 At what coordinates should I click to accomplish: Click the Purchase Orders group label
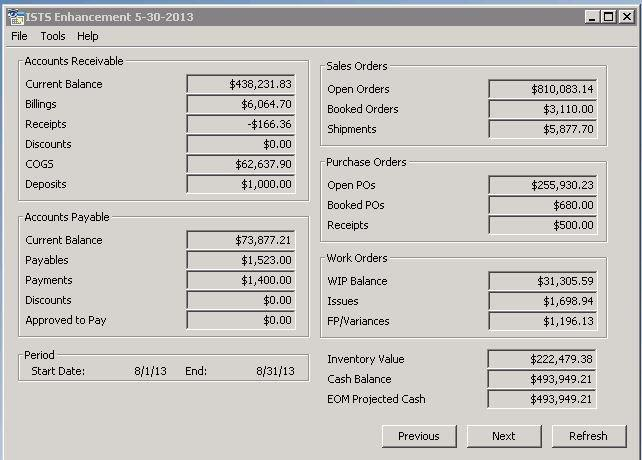(x=366, y=162)
